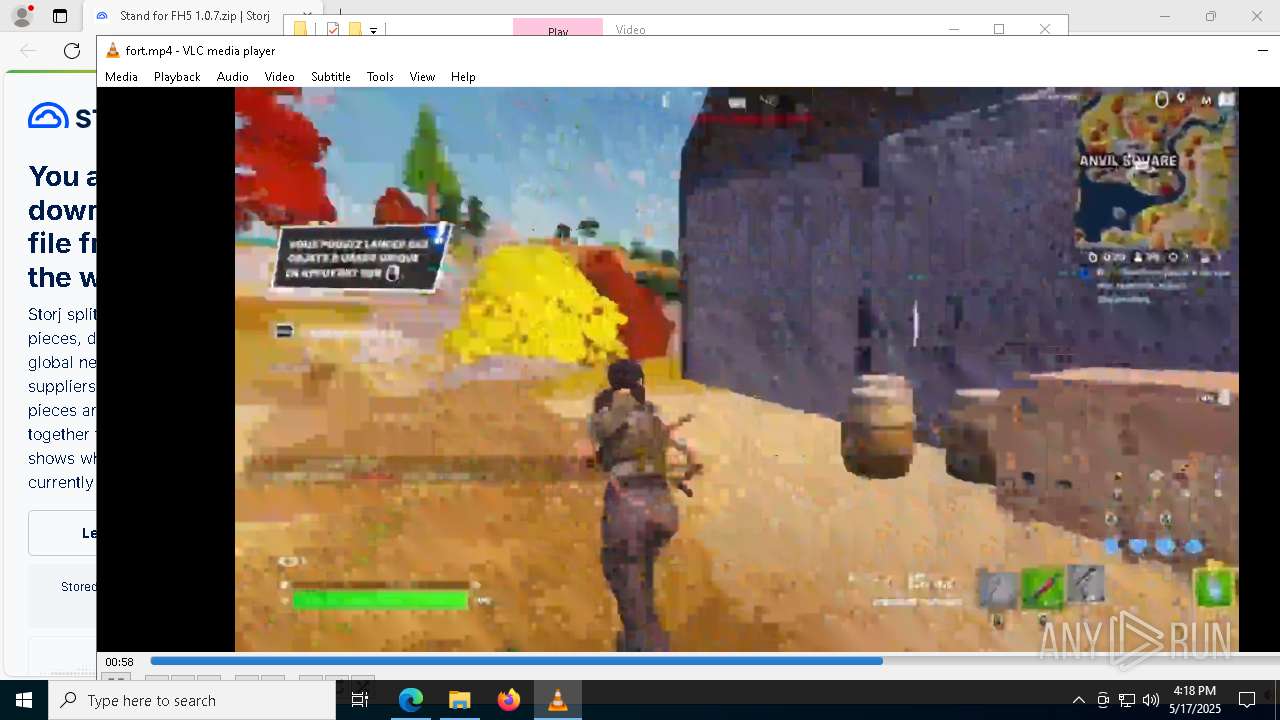Click the taskbar search box
Image resolution: width=1280 pixels, height=720 pixels.
[192, 700]
